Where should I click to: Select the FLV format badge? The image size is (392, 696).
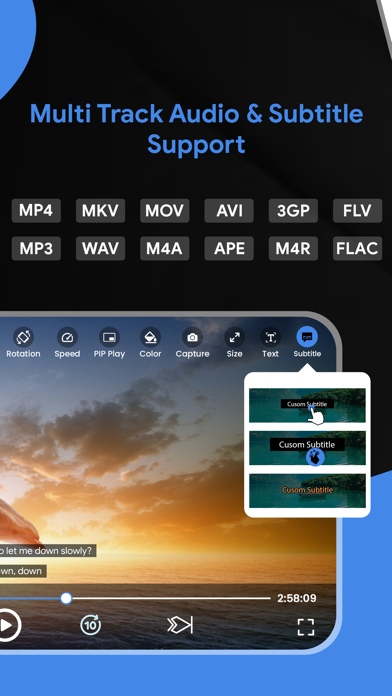[357, 210]
